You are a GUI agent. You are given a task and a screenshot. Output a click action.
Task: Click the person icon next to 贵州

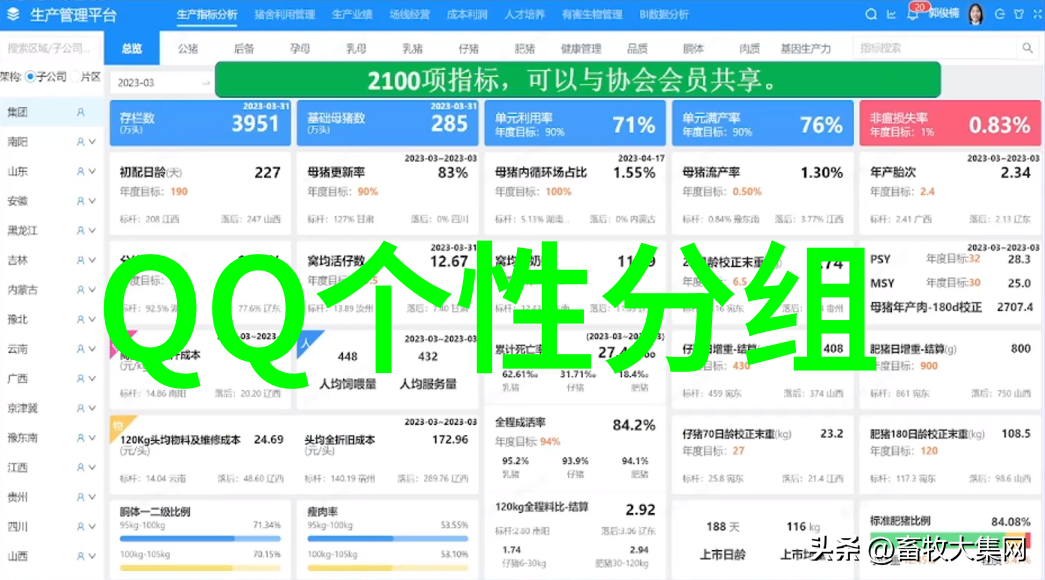pos(81,497)
